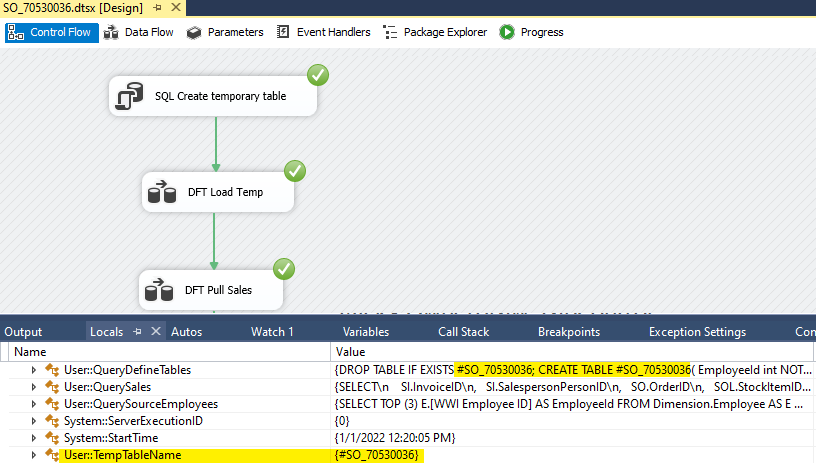Close the Locals panel
816x463 pixels.
(156, 331)
